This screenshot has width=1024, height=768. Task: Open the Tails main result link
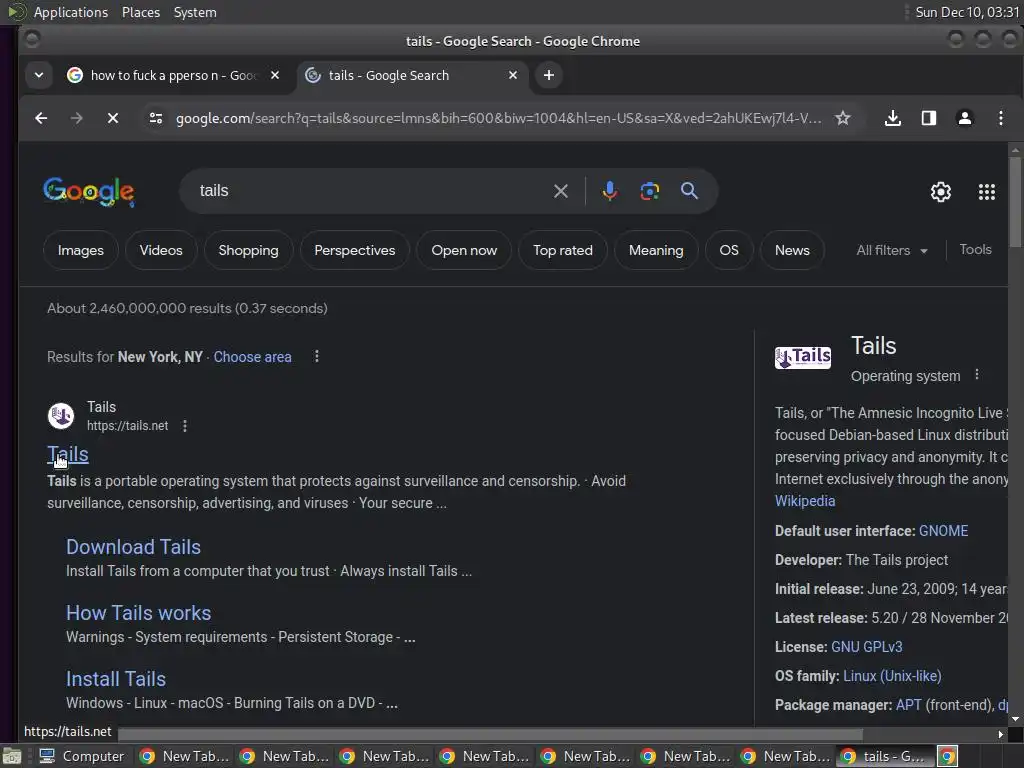pos(68,455)
